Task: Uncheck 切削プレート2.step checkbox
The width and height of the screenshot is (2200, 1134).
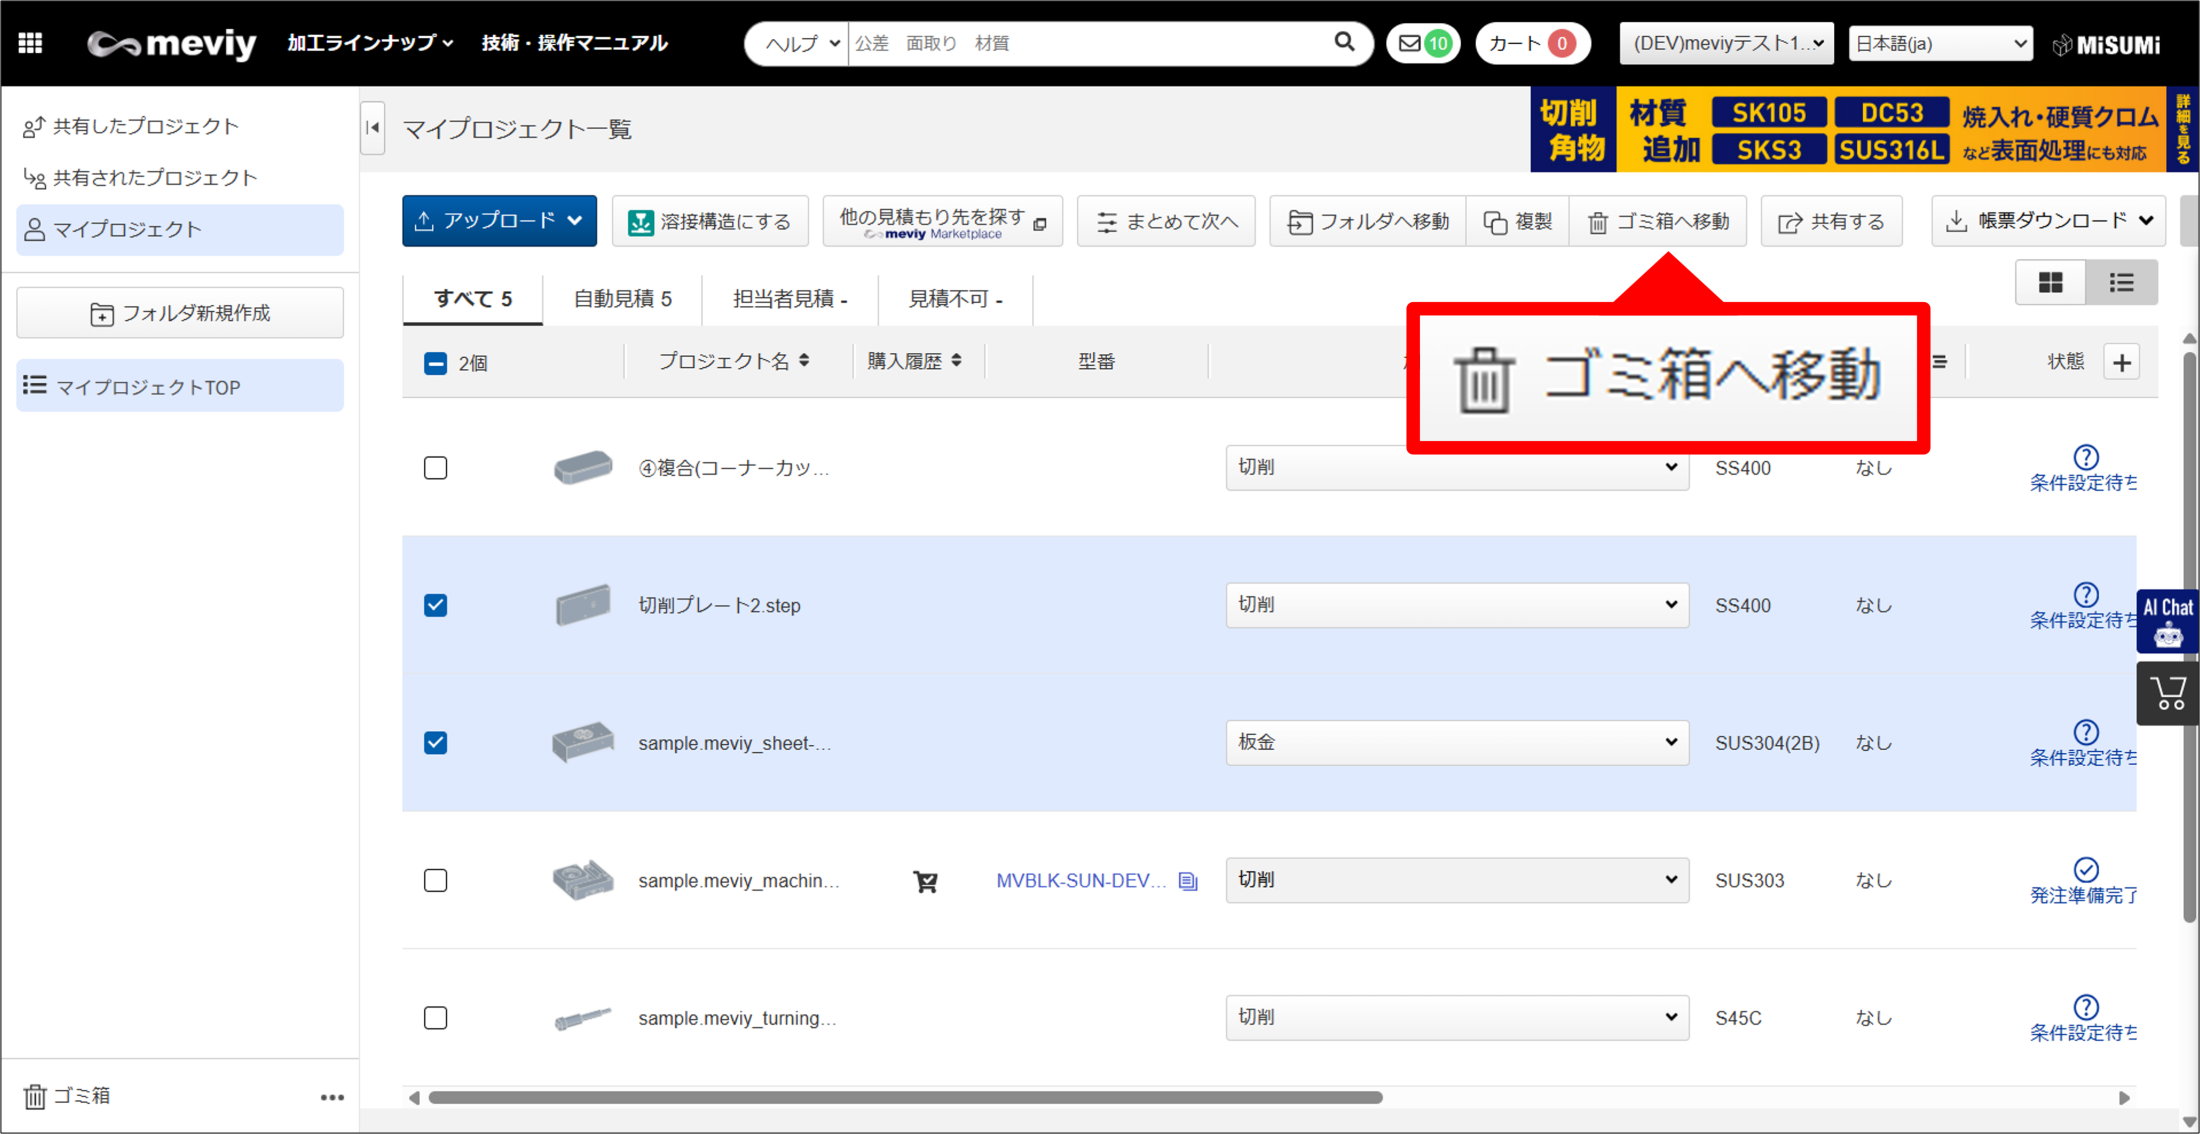Action: coord(435,605)
